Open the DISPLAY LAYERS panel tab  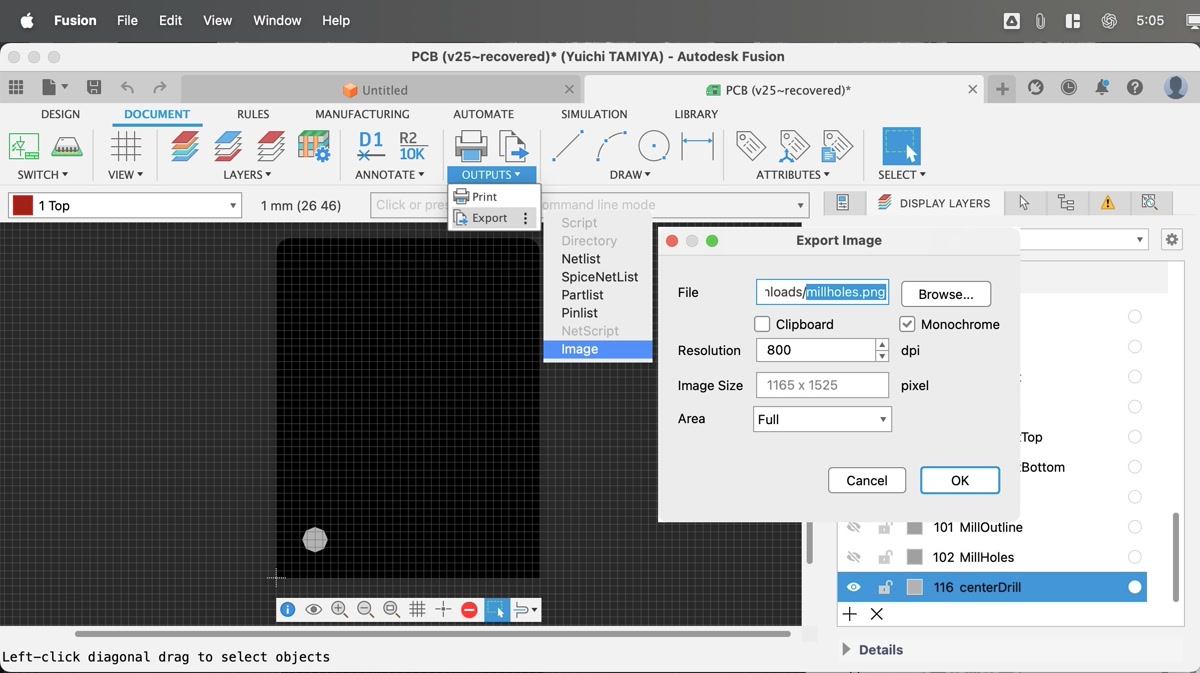point(934,203)
